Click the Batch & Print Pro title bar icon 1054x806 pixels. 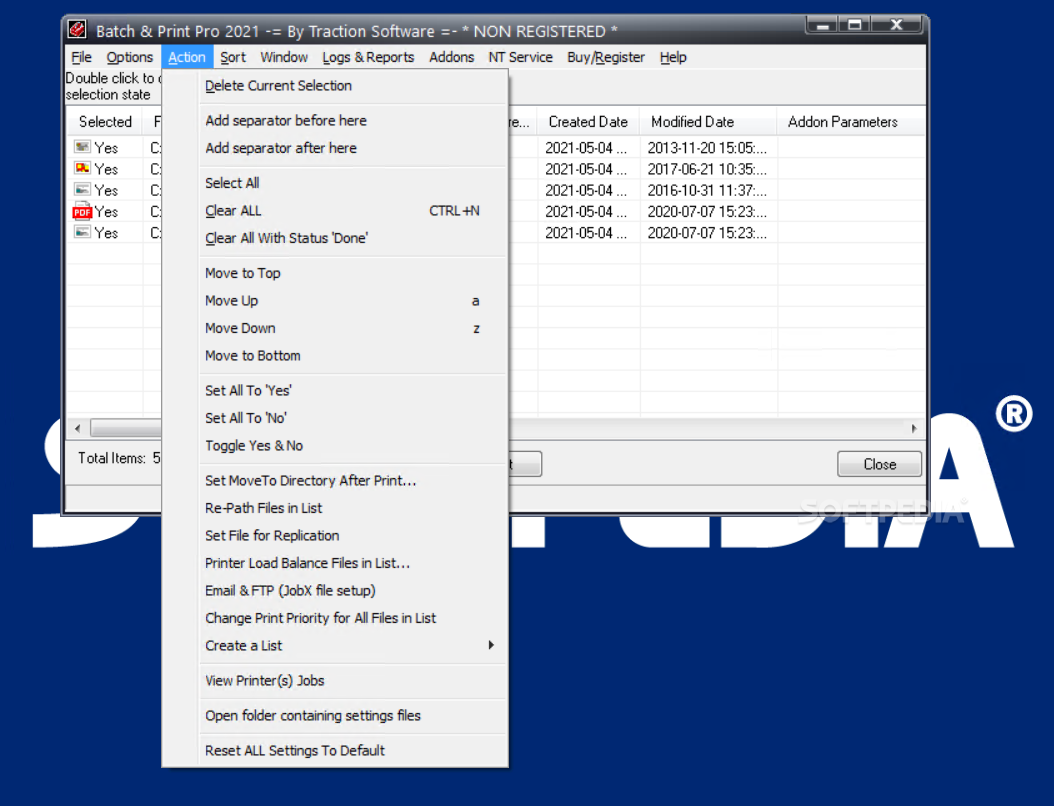tap(77, 30)
